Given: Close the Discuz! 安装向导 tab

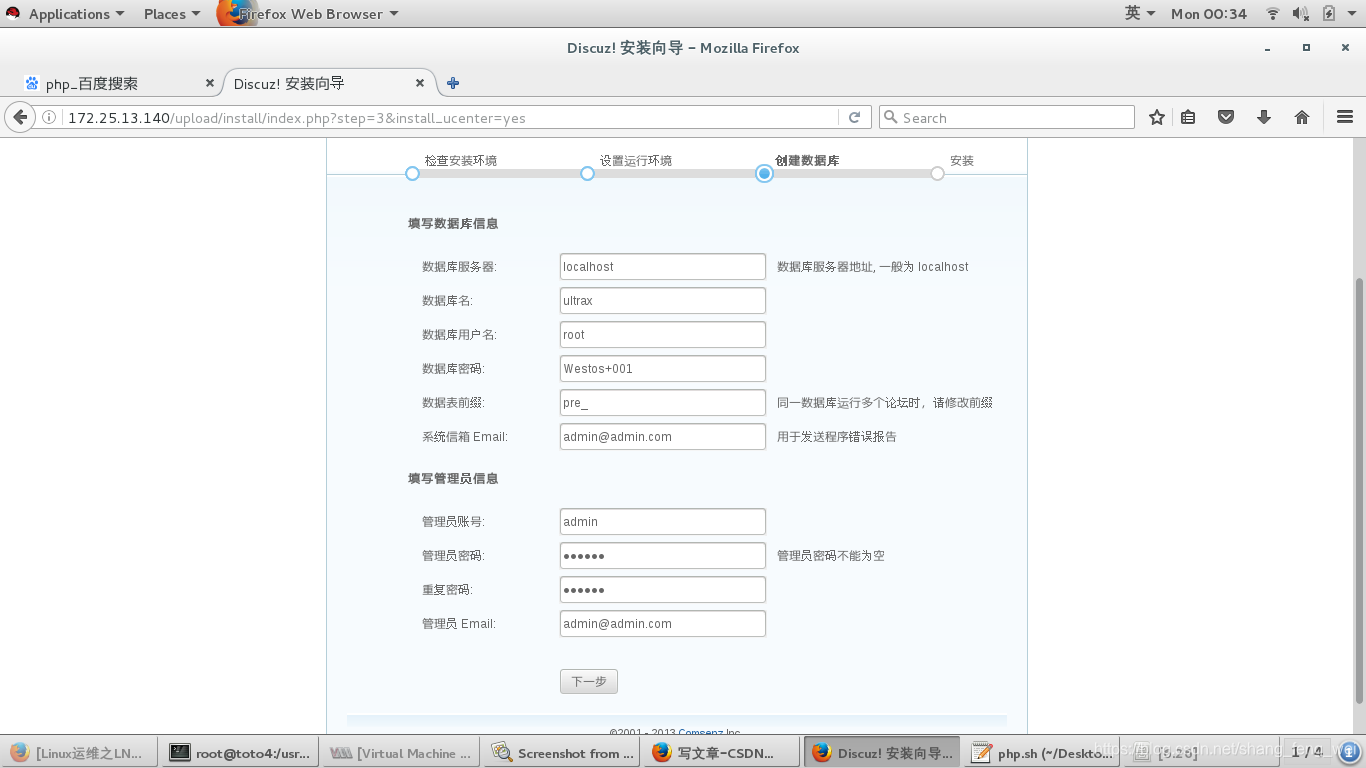Looking at the screenshot, I should [420, 83].
